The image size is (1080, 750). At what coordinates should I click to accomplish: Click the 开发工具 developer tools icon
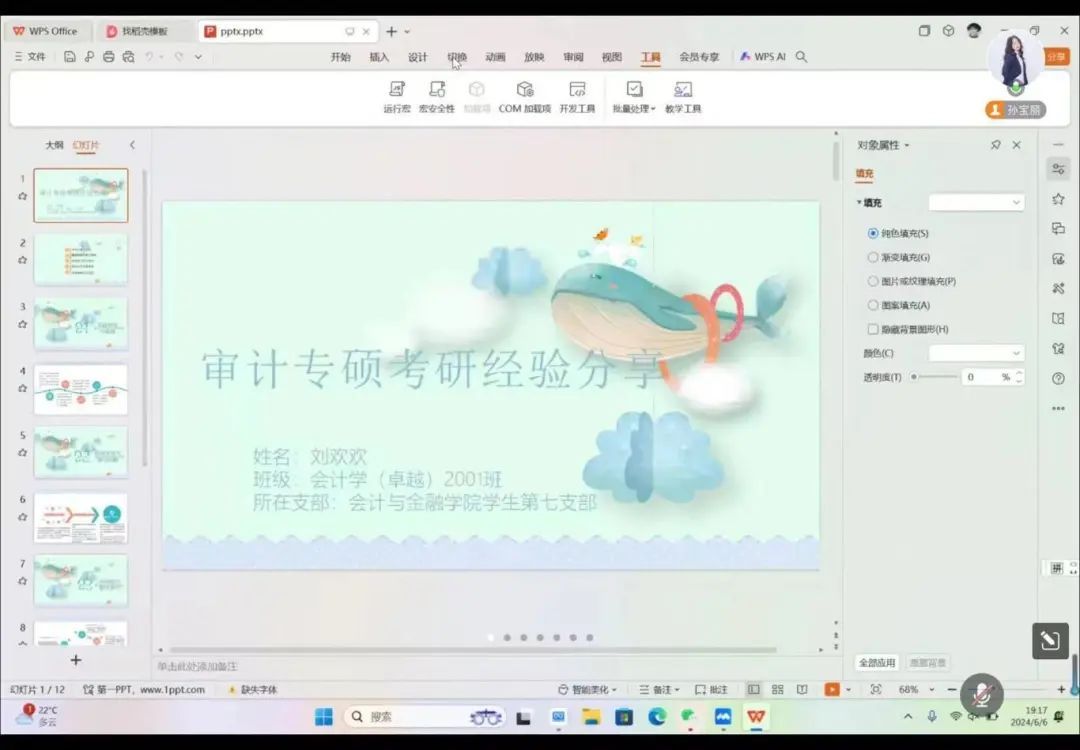[x=577, y=96]
